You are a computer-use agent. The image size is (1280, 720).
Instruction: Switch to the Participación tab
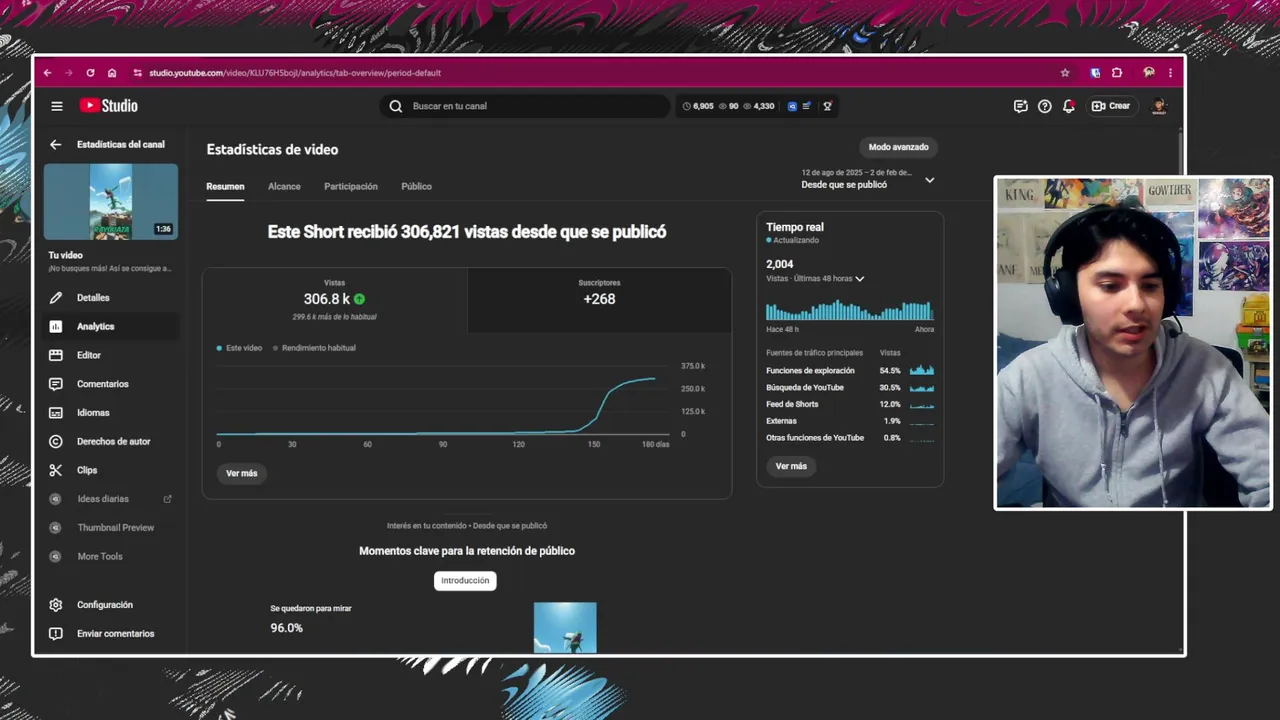(x=351, y=186)
